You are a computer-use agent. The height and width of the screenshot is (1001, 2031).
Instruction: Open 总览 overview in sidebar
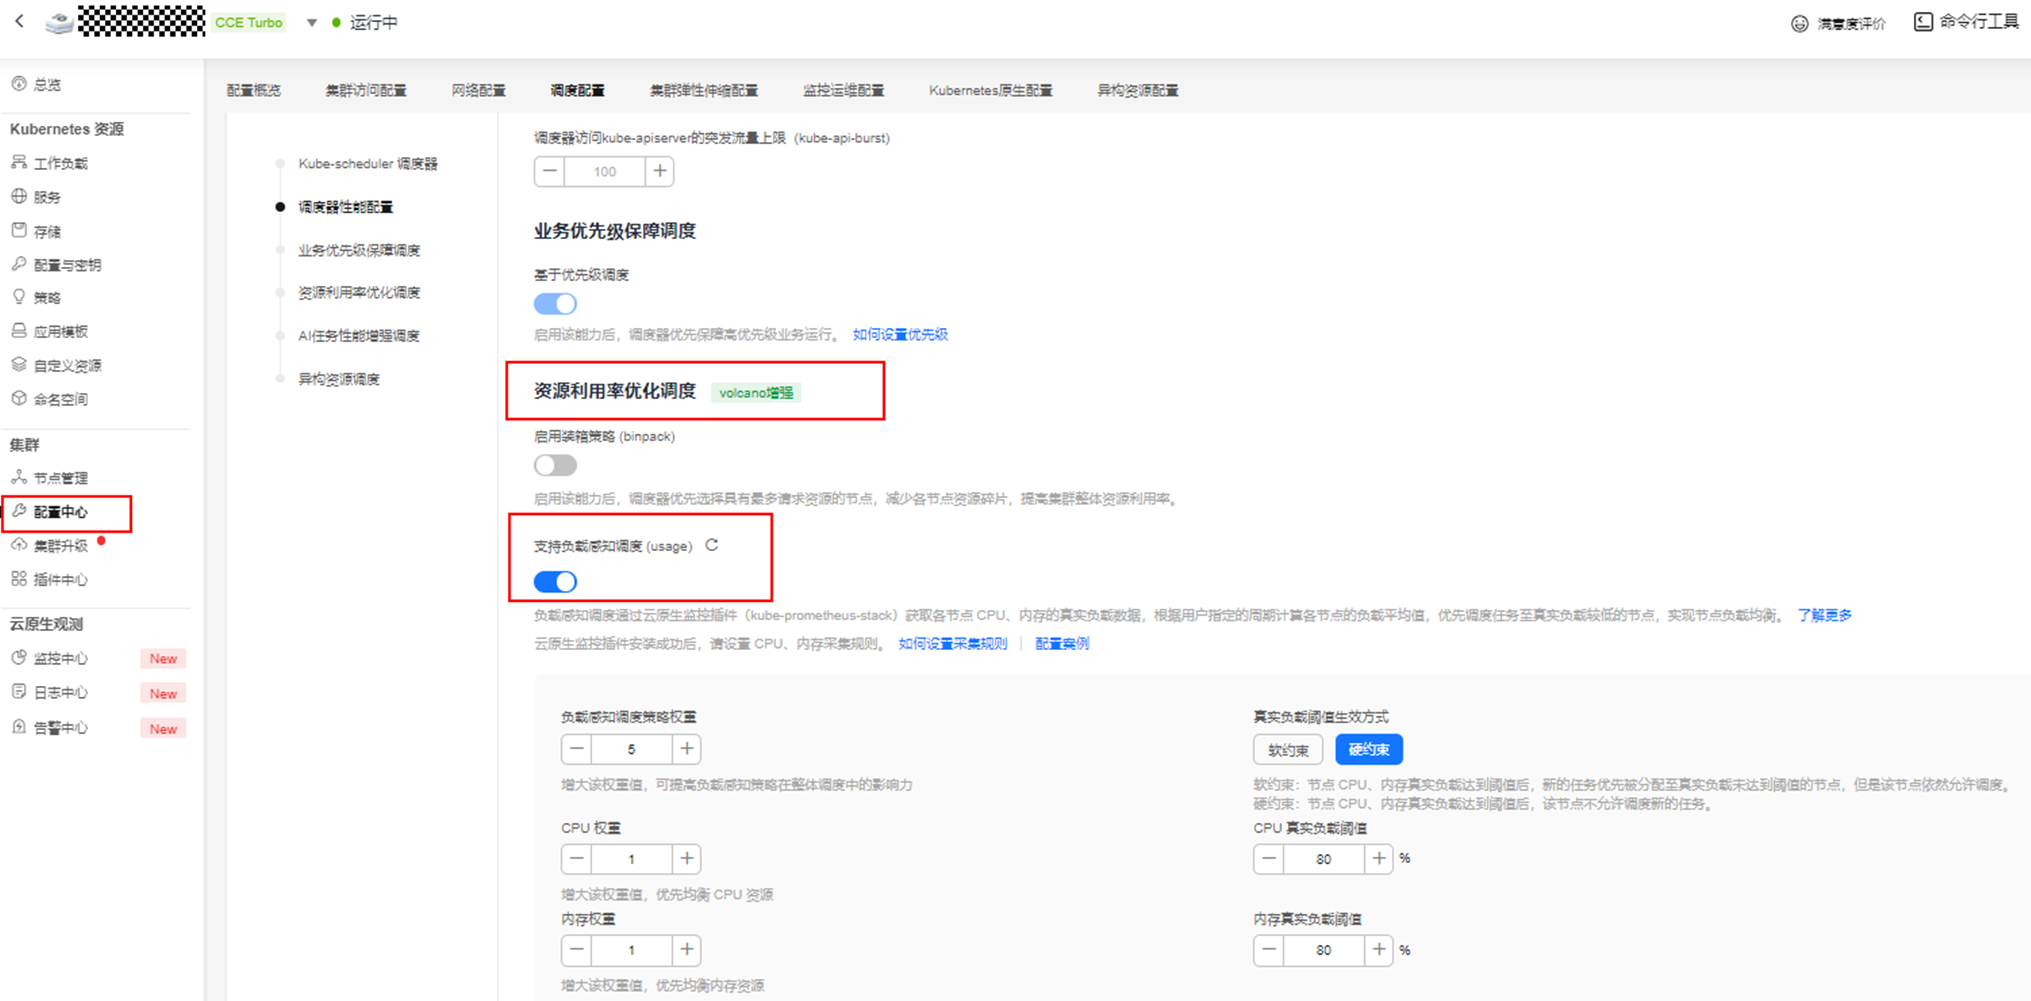tap(37, 84)
